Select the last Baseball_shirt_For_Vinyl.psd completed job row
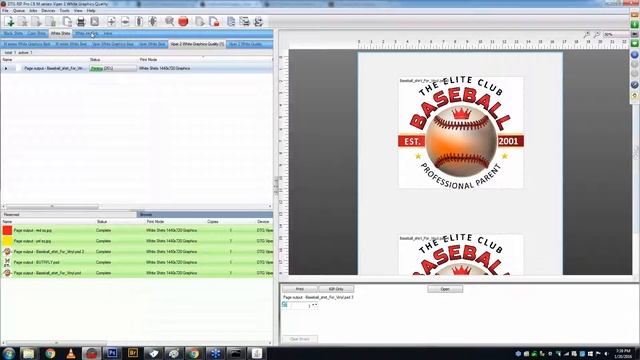640x360 pixels. click(x=137, y=273)
